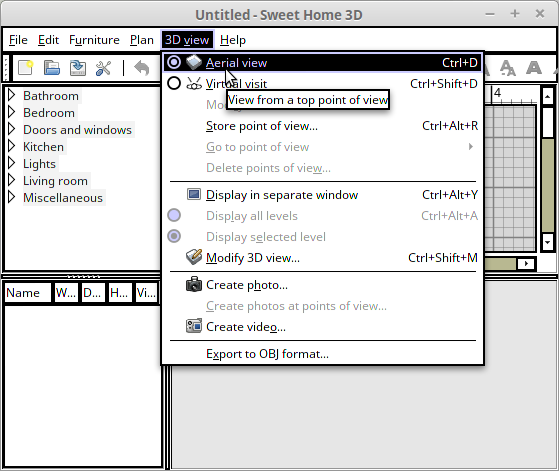Select Create video menu entry

323,327
